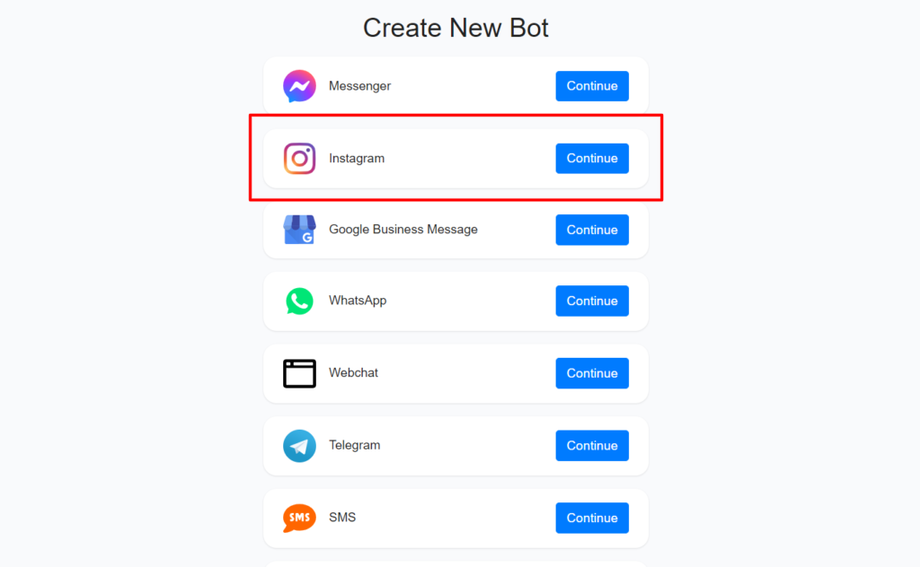This screenshot has height=567, width=920.
Task: Click the Create New Bot heading
Action: (x=456, y=28)
